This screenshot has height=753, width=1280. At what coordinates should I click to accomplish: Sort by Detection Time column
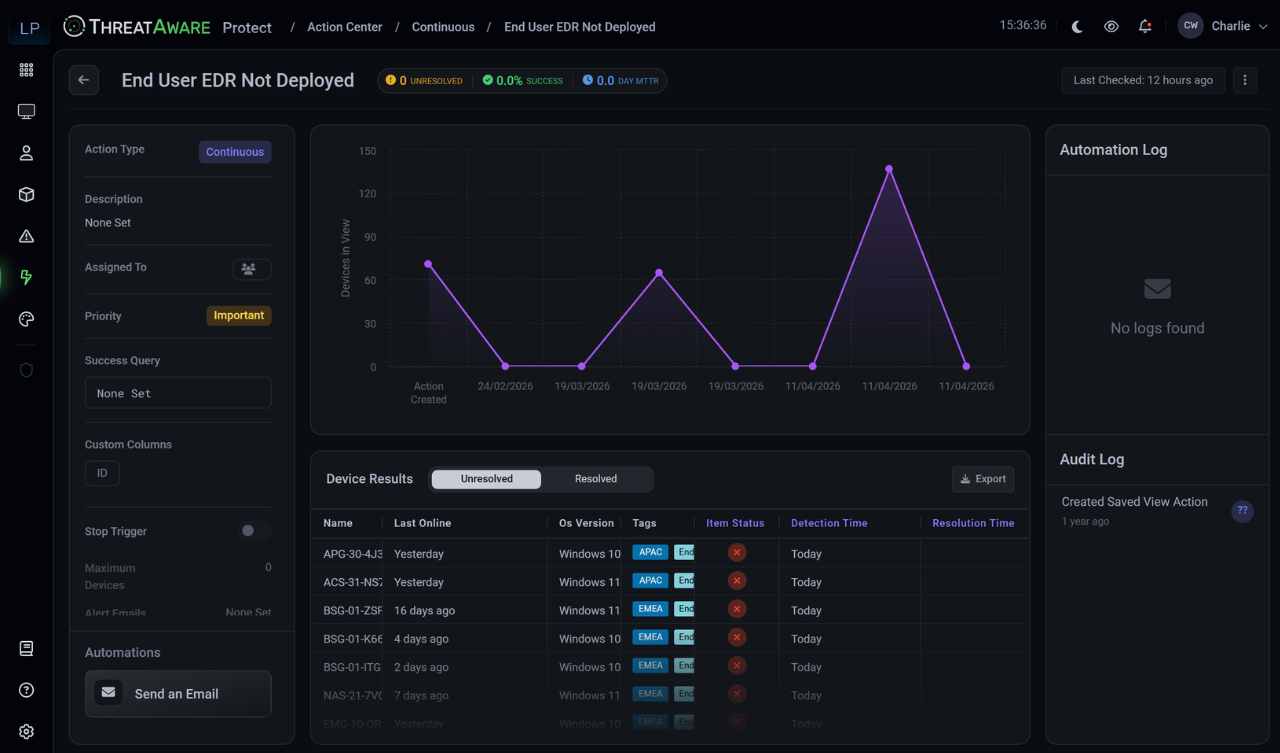point(829,523)
